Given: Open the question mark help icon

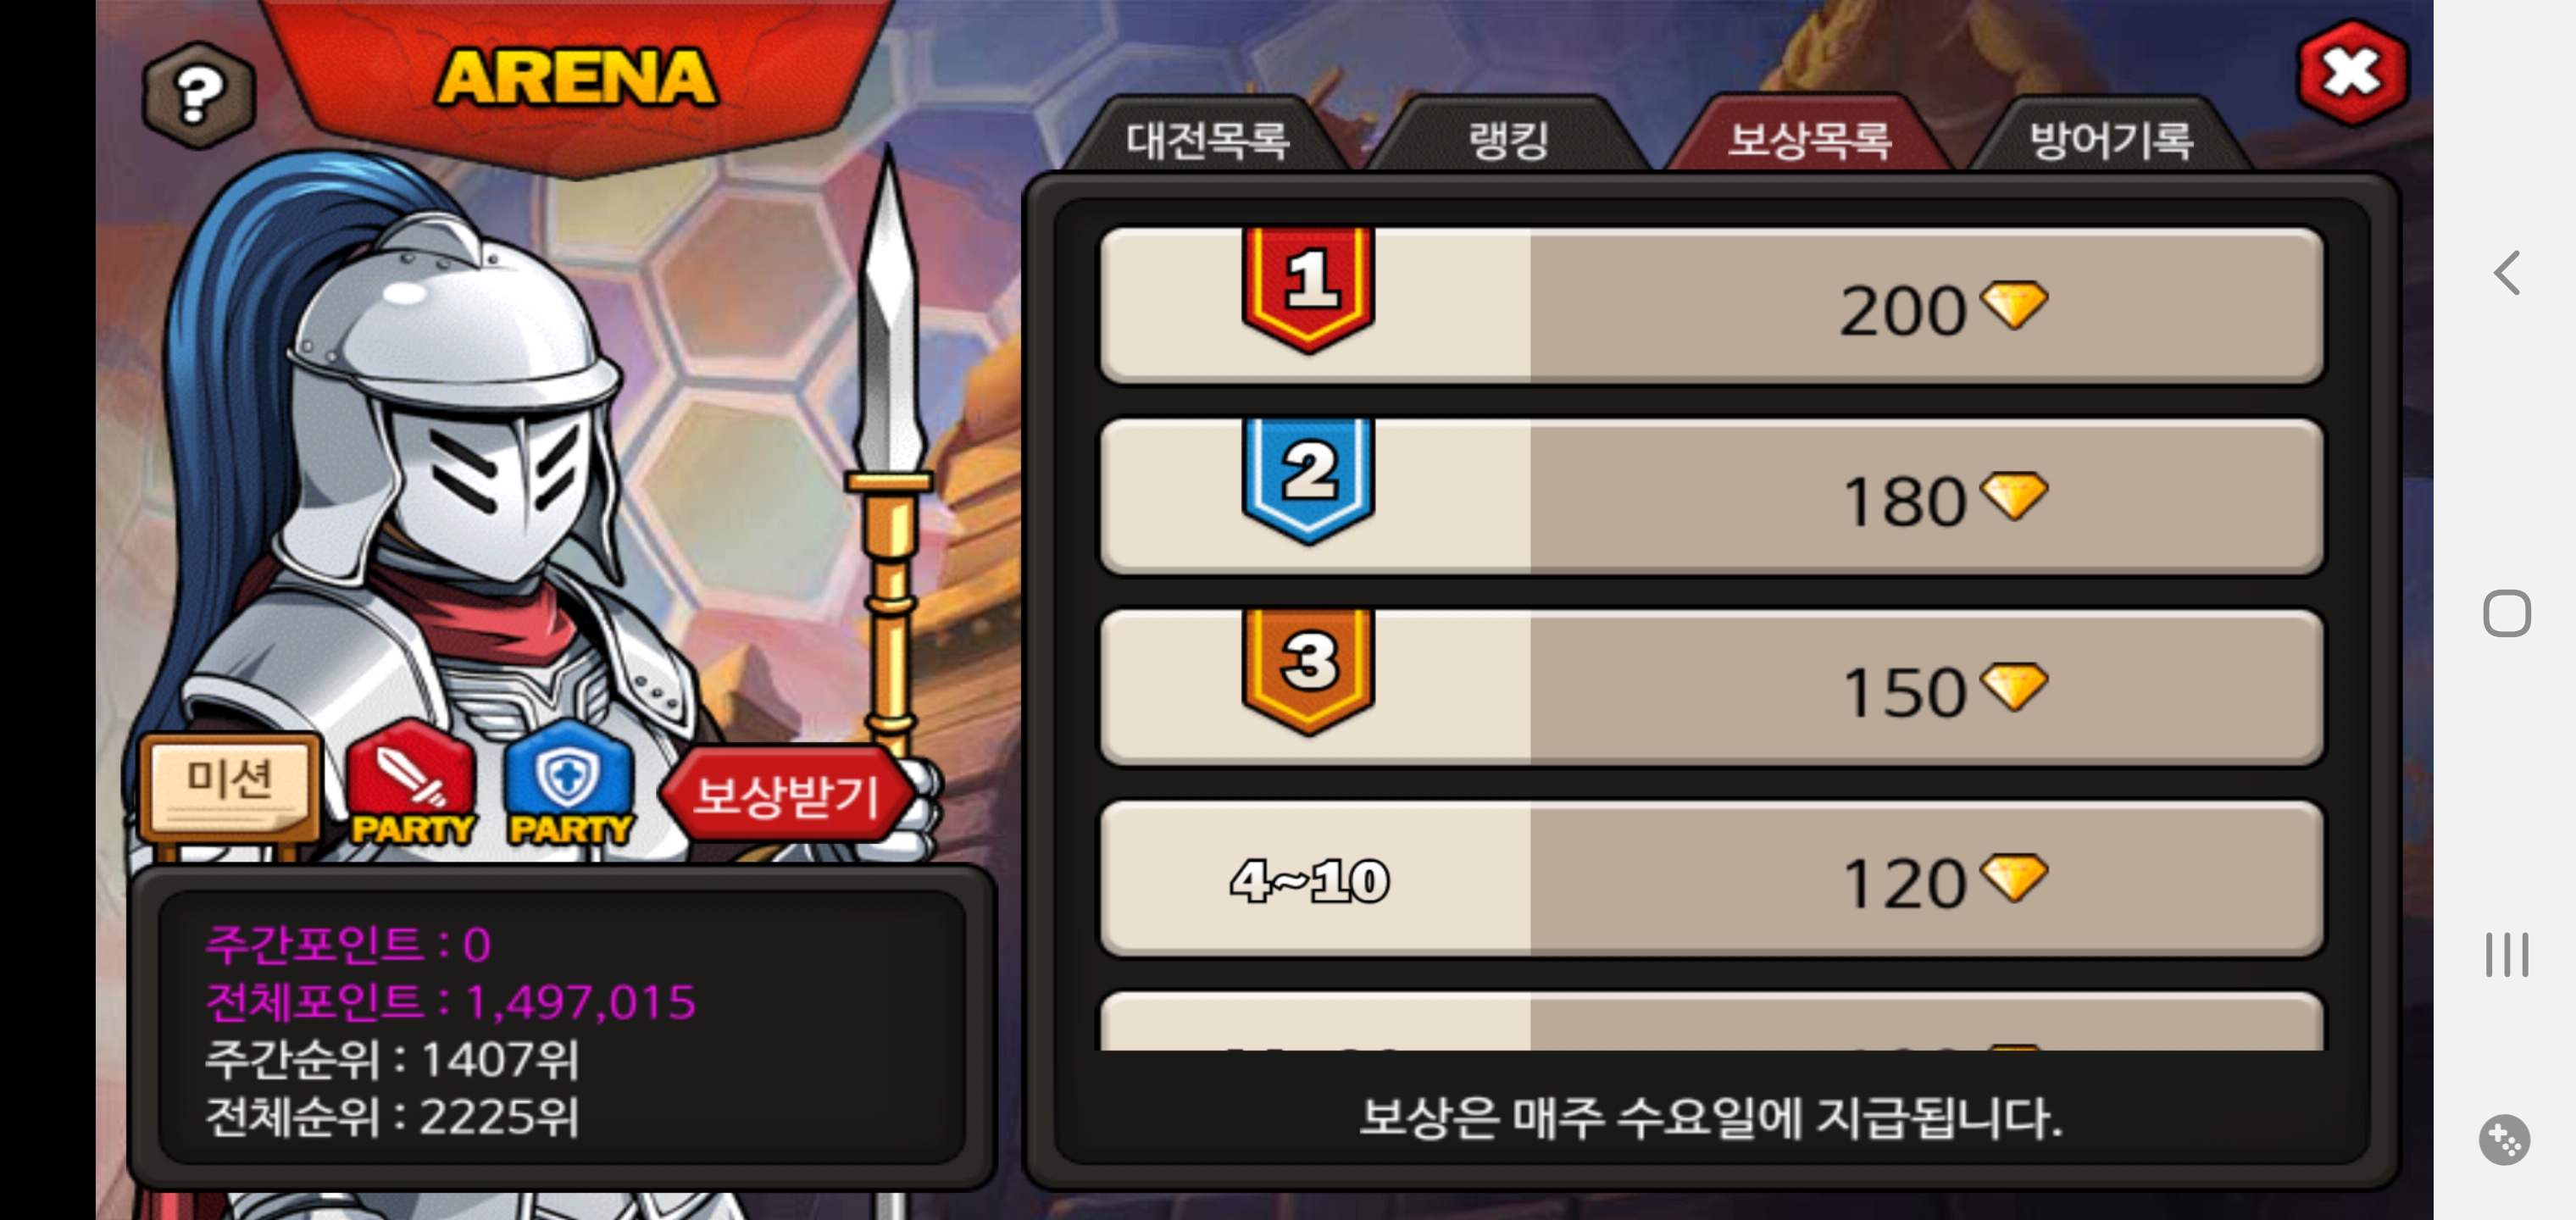Looking at the screenshot, I should 199,96.
